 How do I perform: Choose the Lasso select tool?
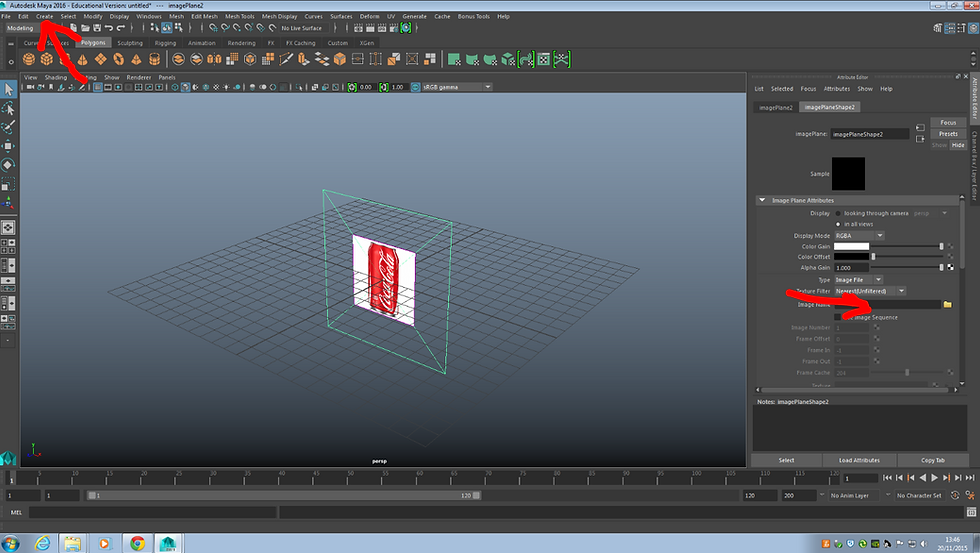[x=8, y=109]
